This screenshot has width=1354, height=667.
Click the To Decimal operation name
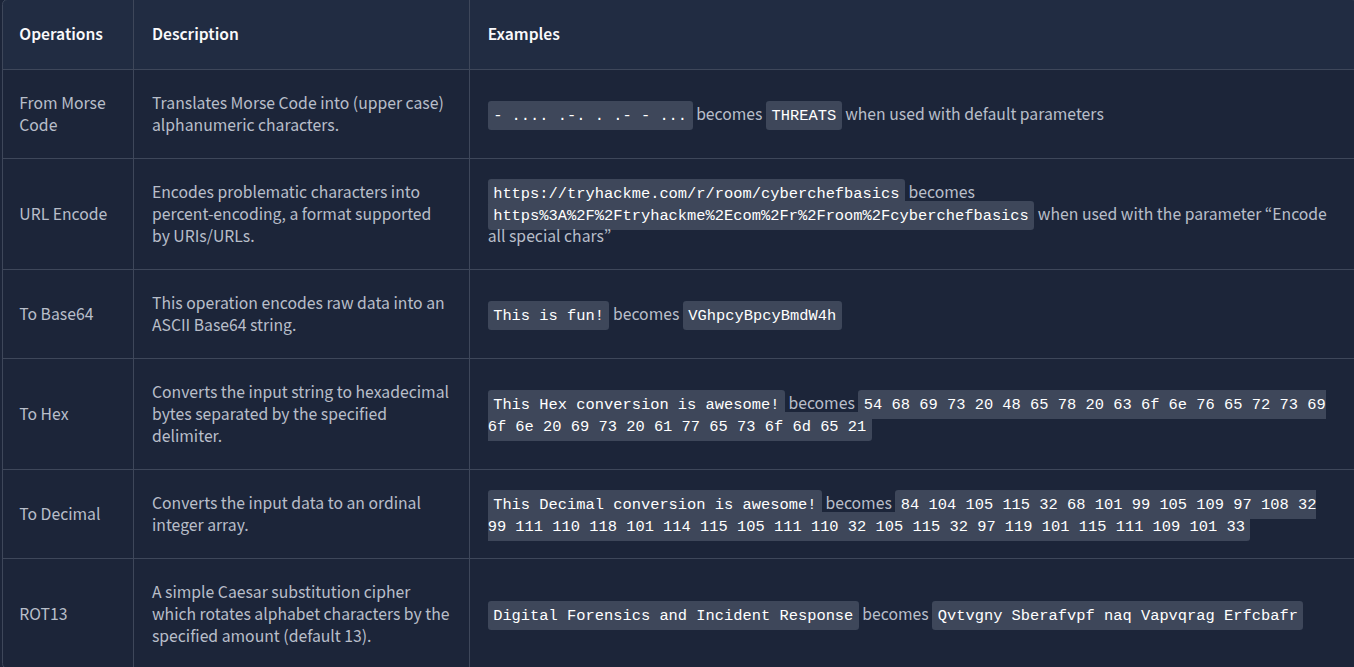[60, 514]
